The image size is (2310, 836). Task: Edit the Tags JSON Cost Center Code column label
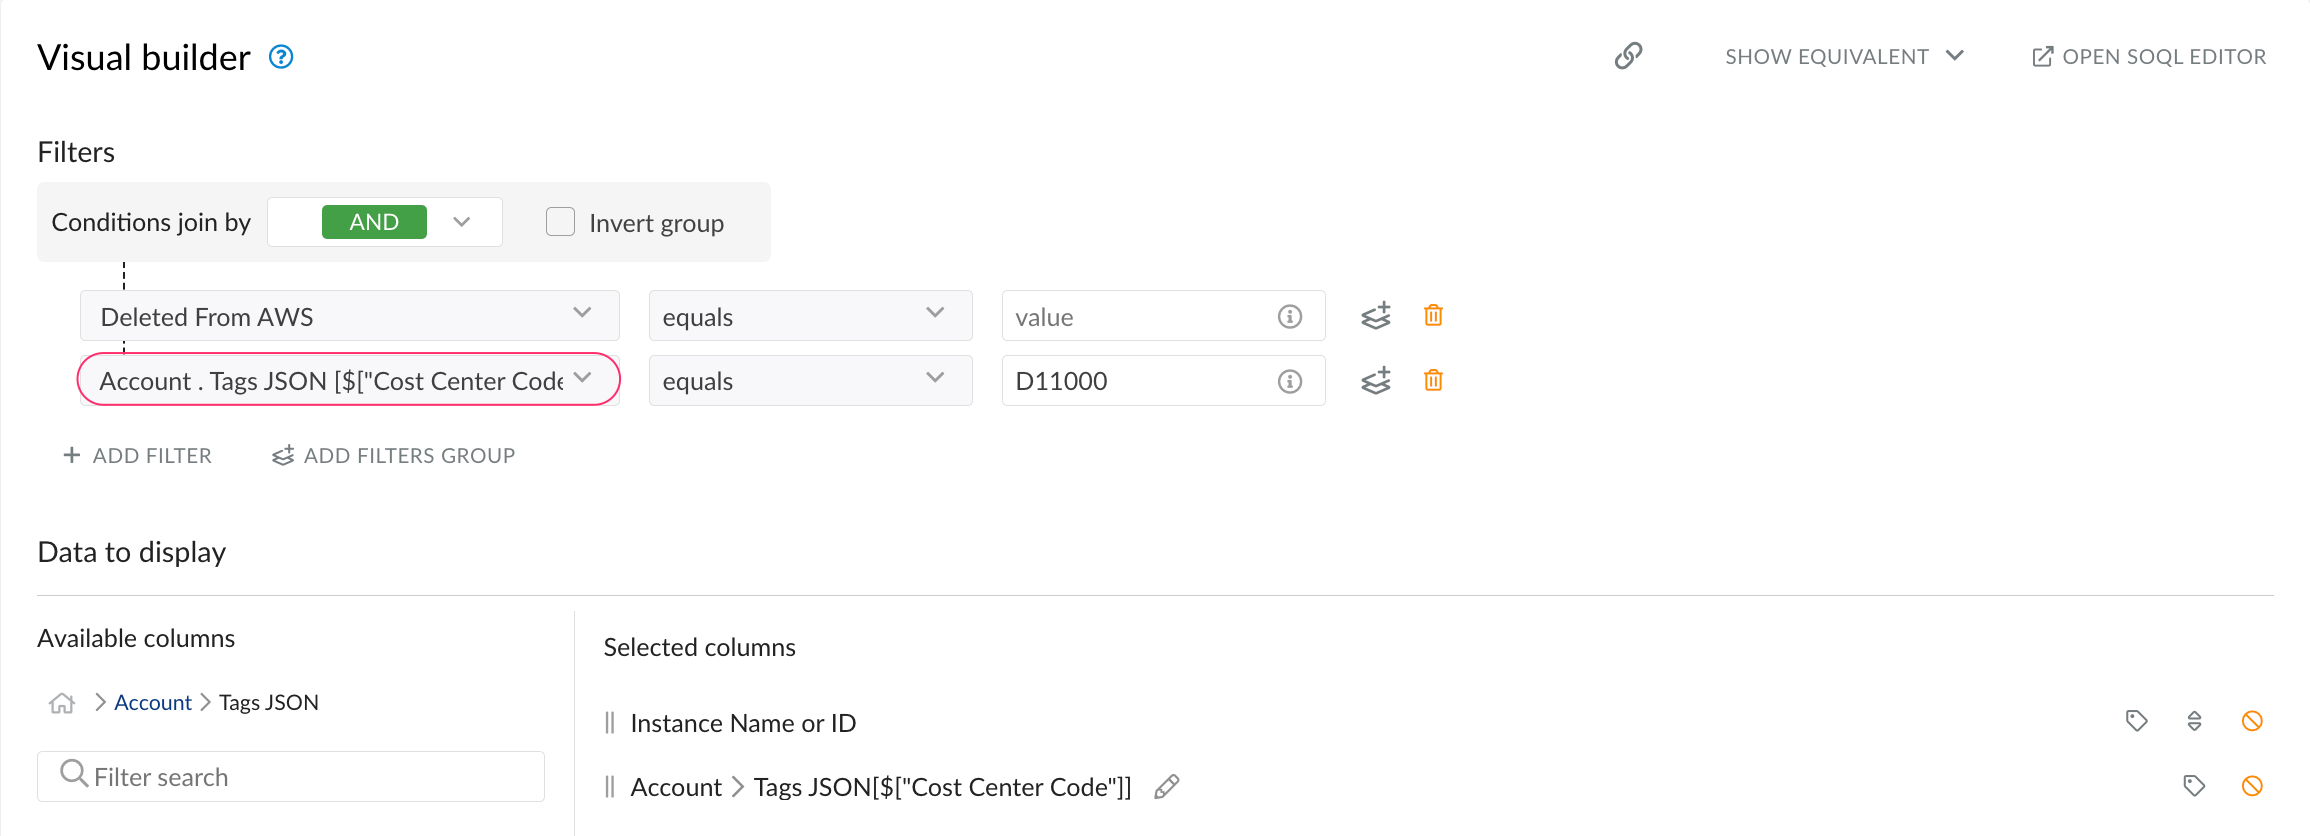click(x=1167, y=787)
